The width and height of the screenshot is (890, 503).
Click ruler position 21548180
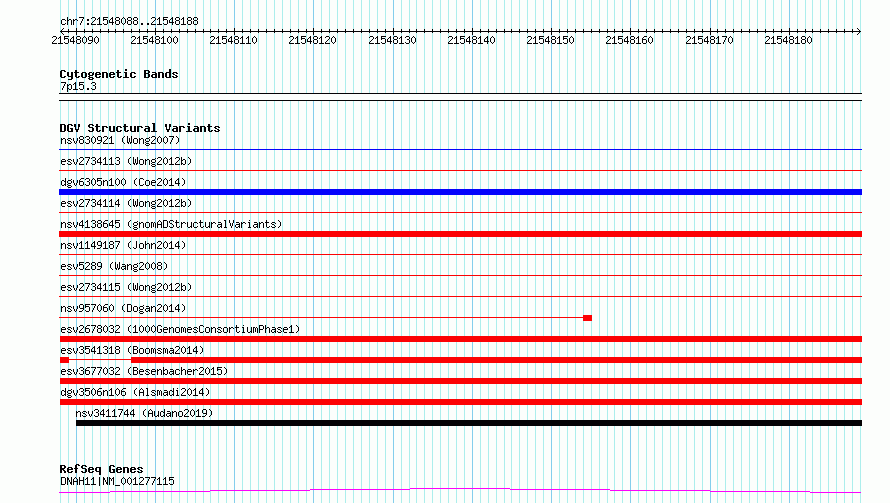coord(788,40)
